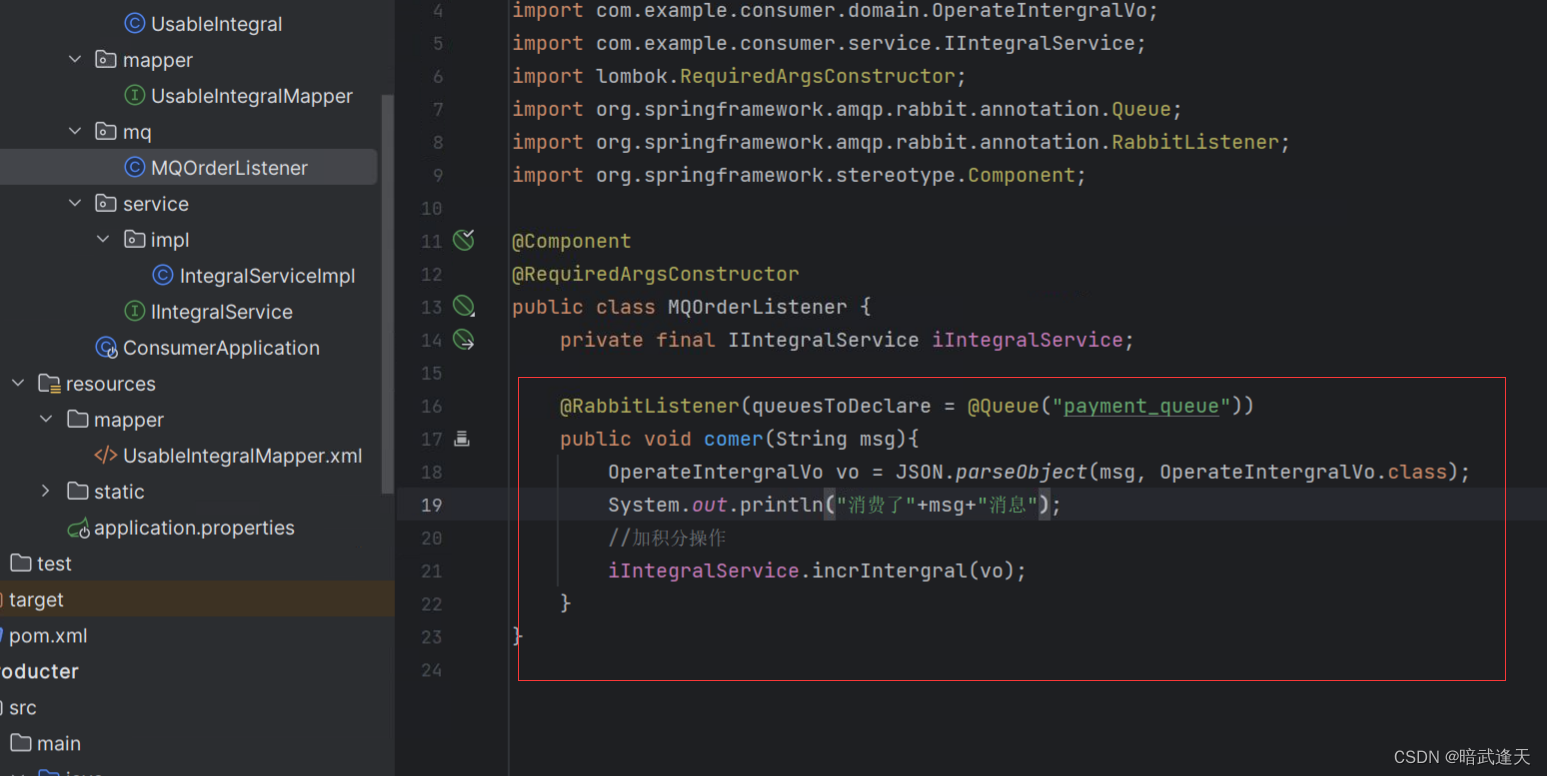This screenshot has height=776, width=1547.
Task: Click the impl package folder icon
Action: pos(133,240)
